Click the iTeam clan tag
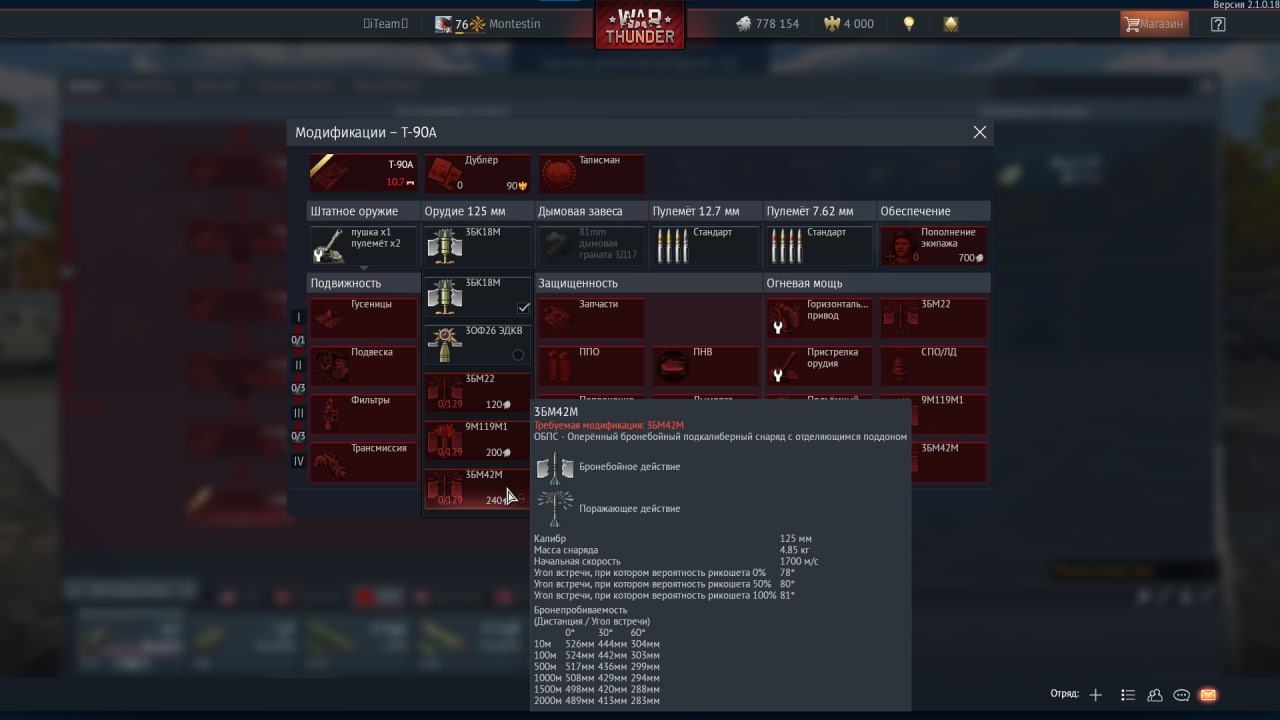 click(385, 24)
